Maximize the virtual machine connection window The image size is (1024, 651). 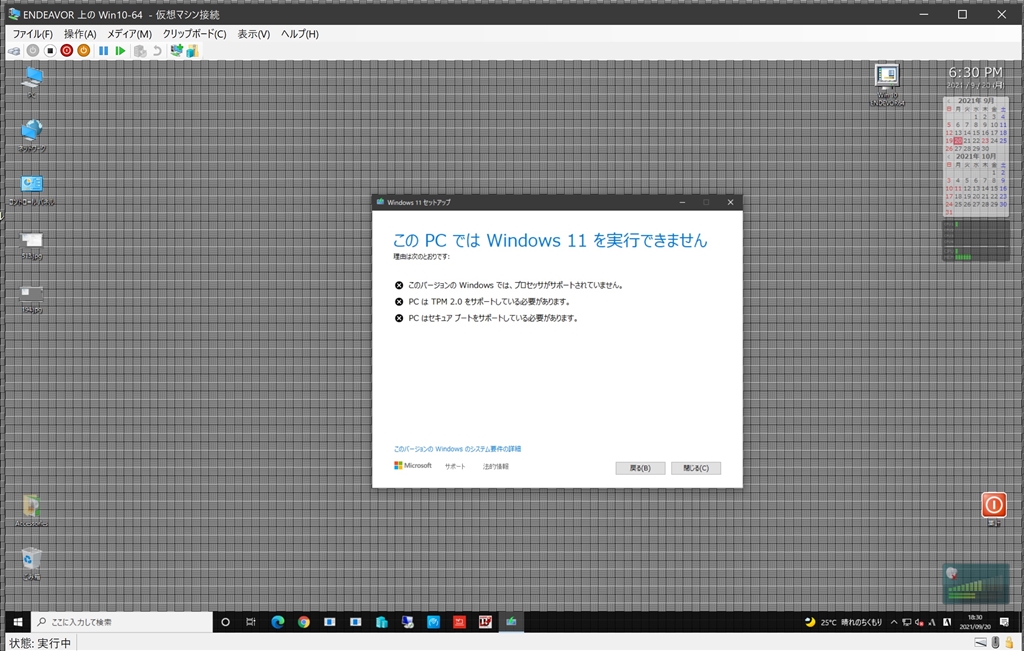coord(962,14)
